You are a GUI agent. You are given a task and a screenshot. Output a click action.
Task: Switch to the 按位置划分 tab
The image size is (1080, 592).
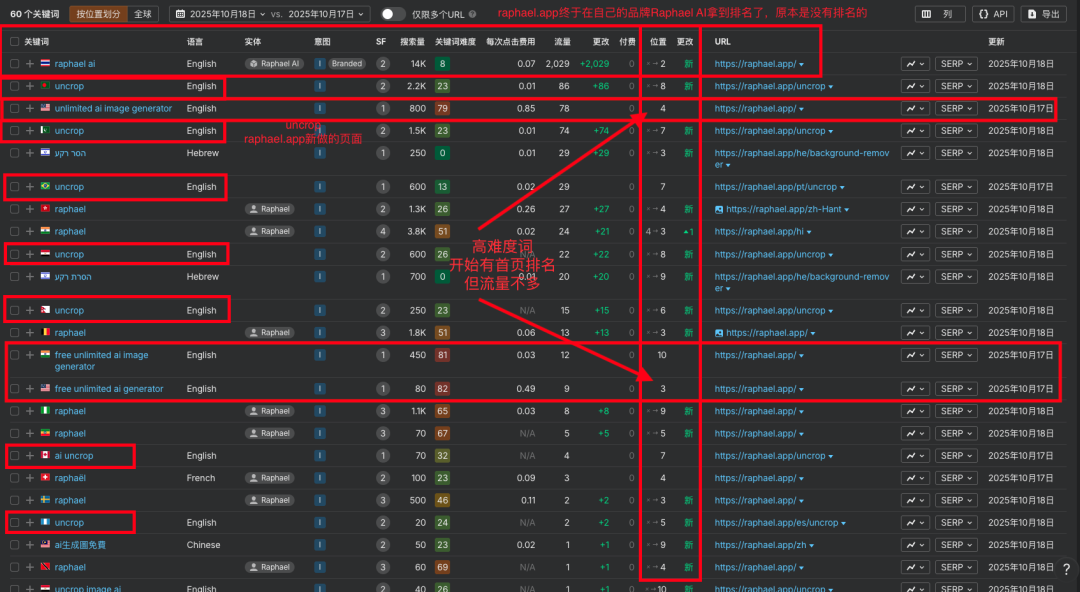[x=98, y=14]
